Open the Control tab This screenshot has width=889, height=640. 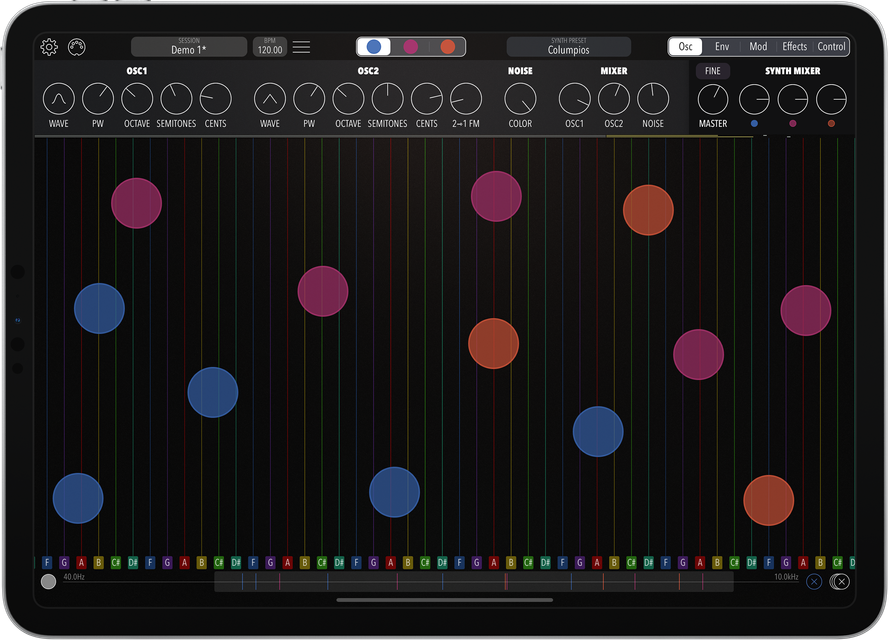click(x=831, y=47)
